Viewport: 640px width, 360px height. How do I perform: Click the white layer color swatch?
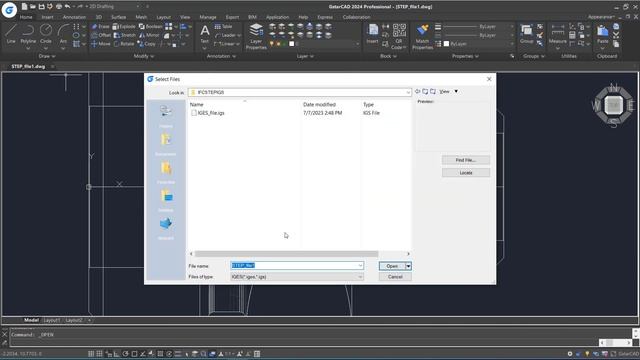291,44
